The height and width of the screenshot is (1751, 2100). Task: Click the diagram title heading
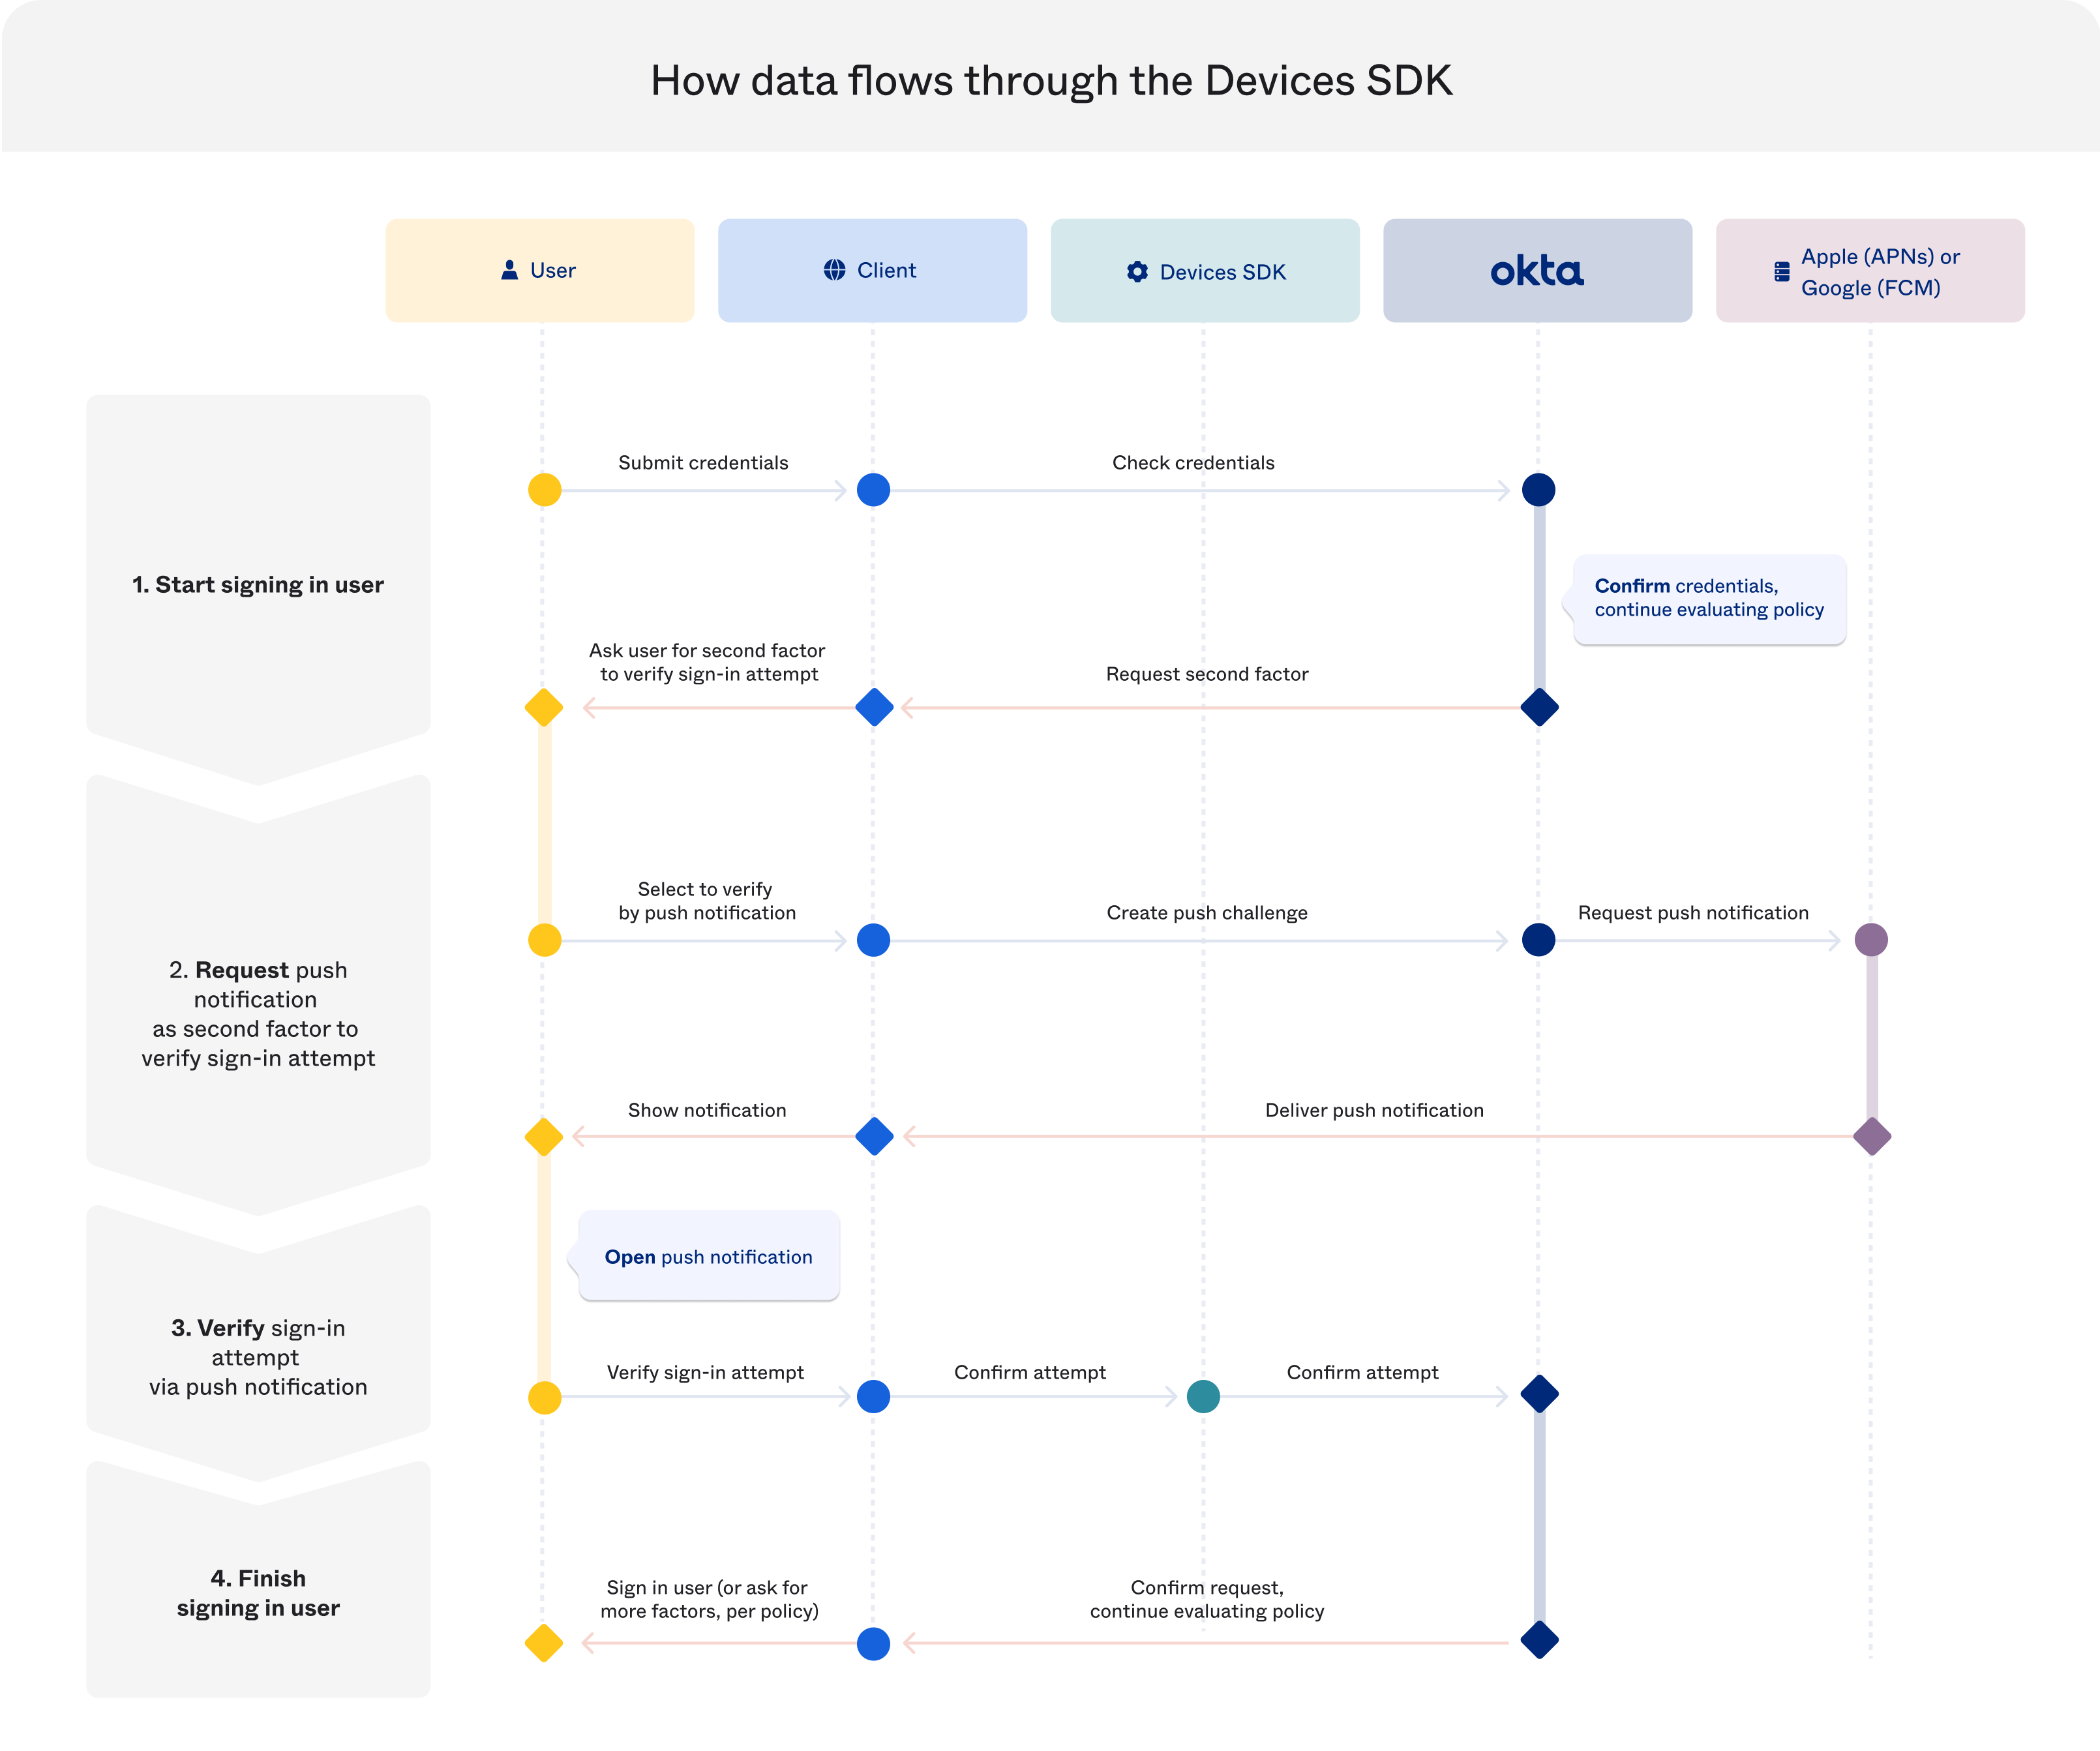tap(1051, 81)
